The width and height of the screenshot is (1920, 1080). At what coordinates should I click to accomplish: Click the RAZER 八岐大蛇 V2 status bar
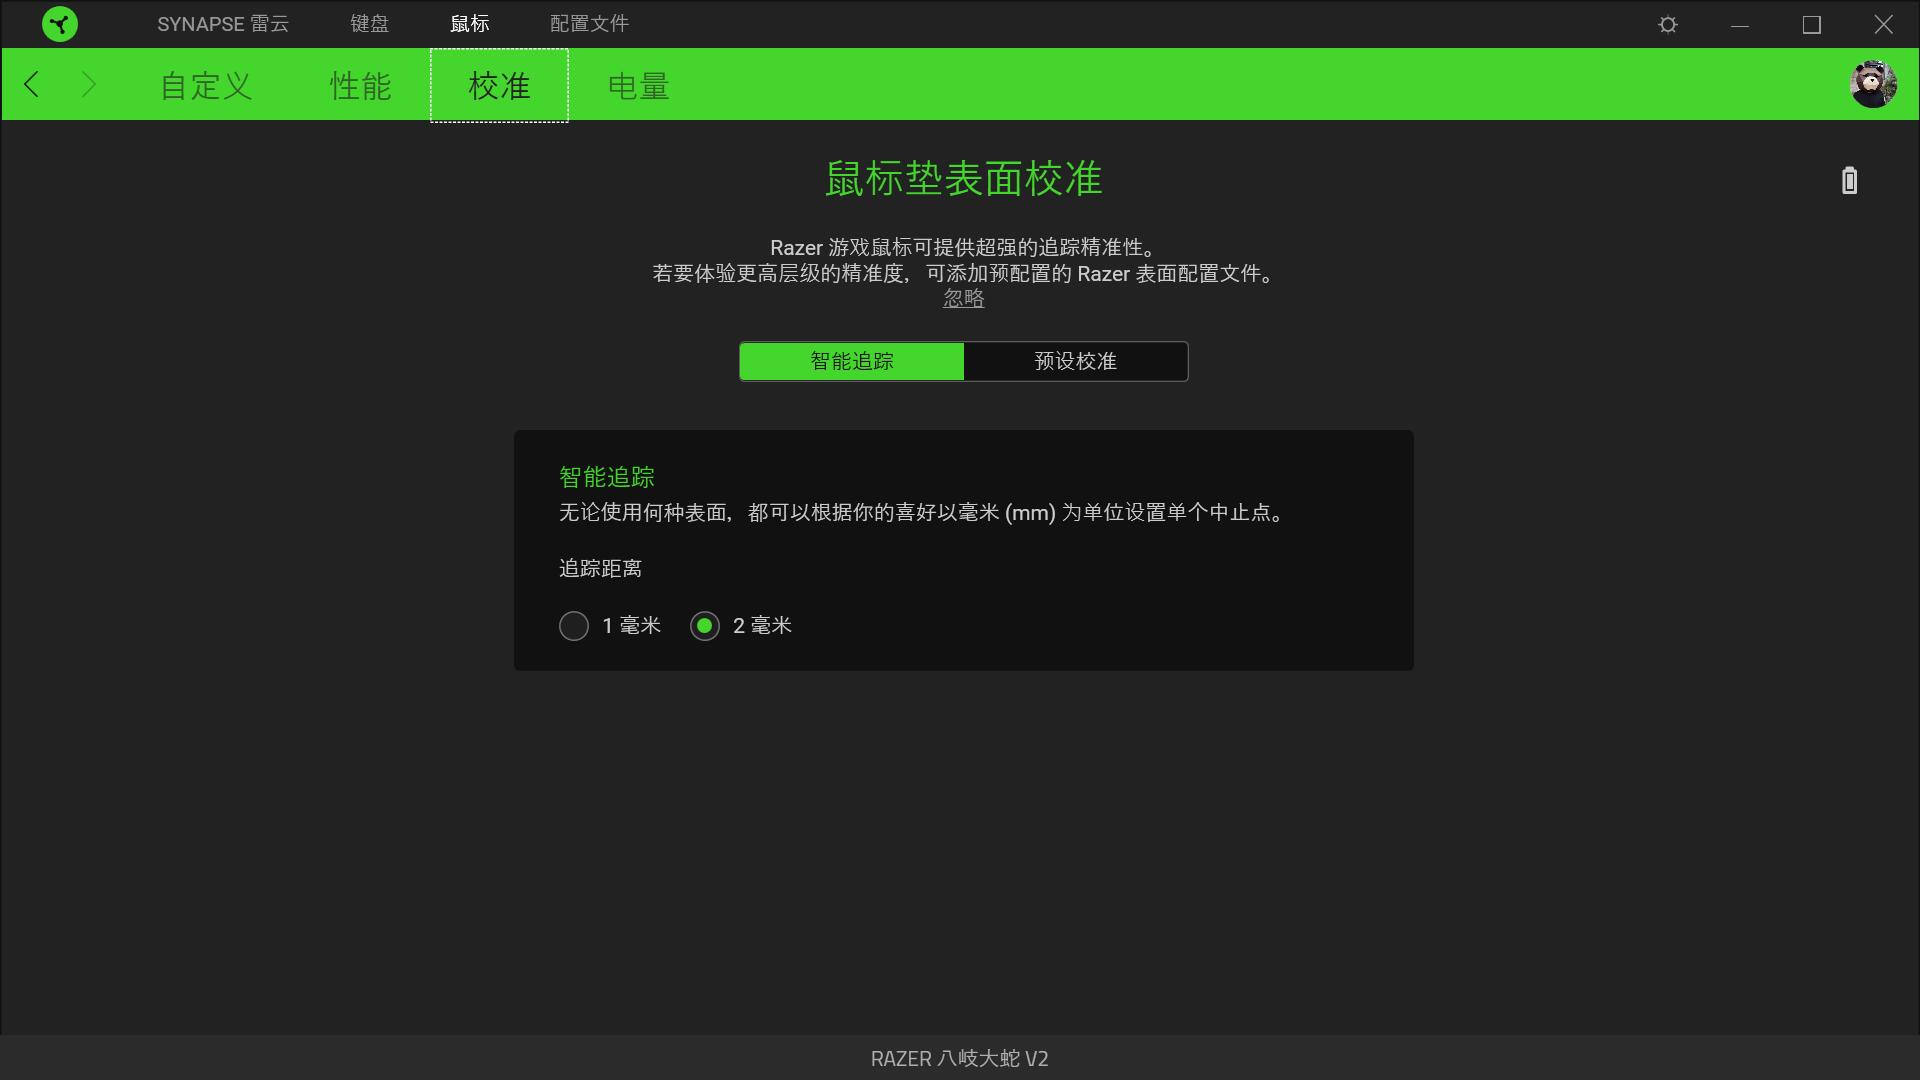[x=960, y=1059]
